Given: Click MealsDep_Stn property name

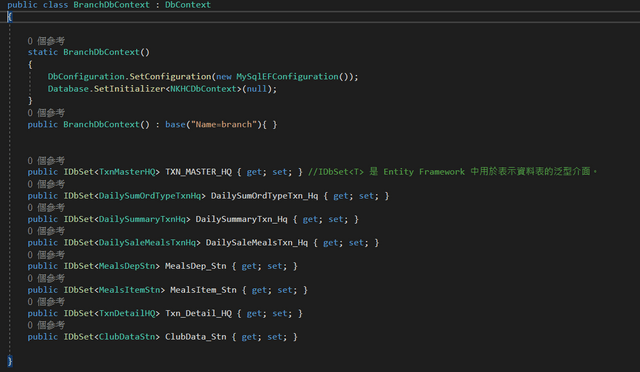Looking at the screenshot, I should [x=196, y=266].
